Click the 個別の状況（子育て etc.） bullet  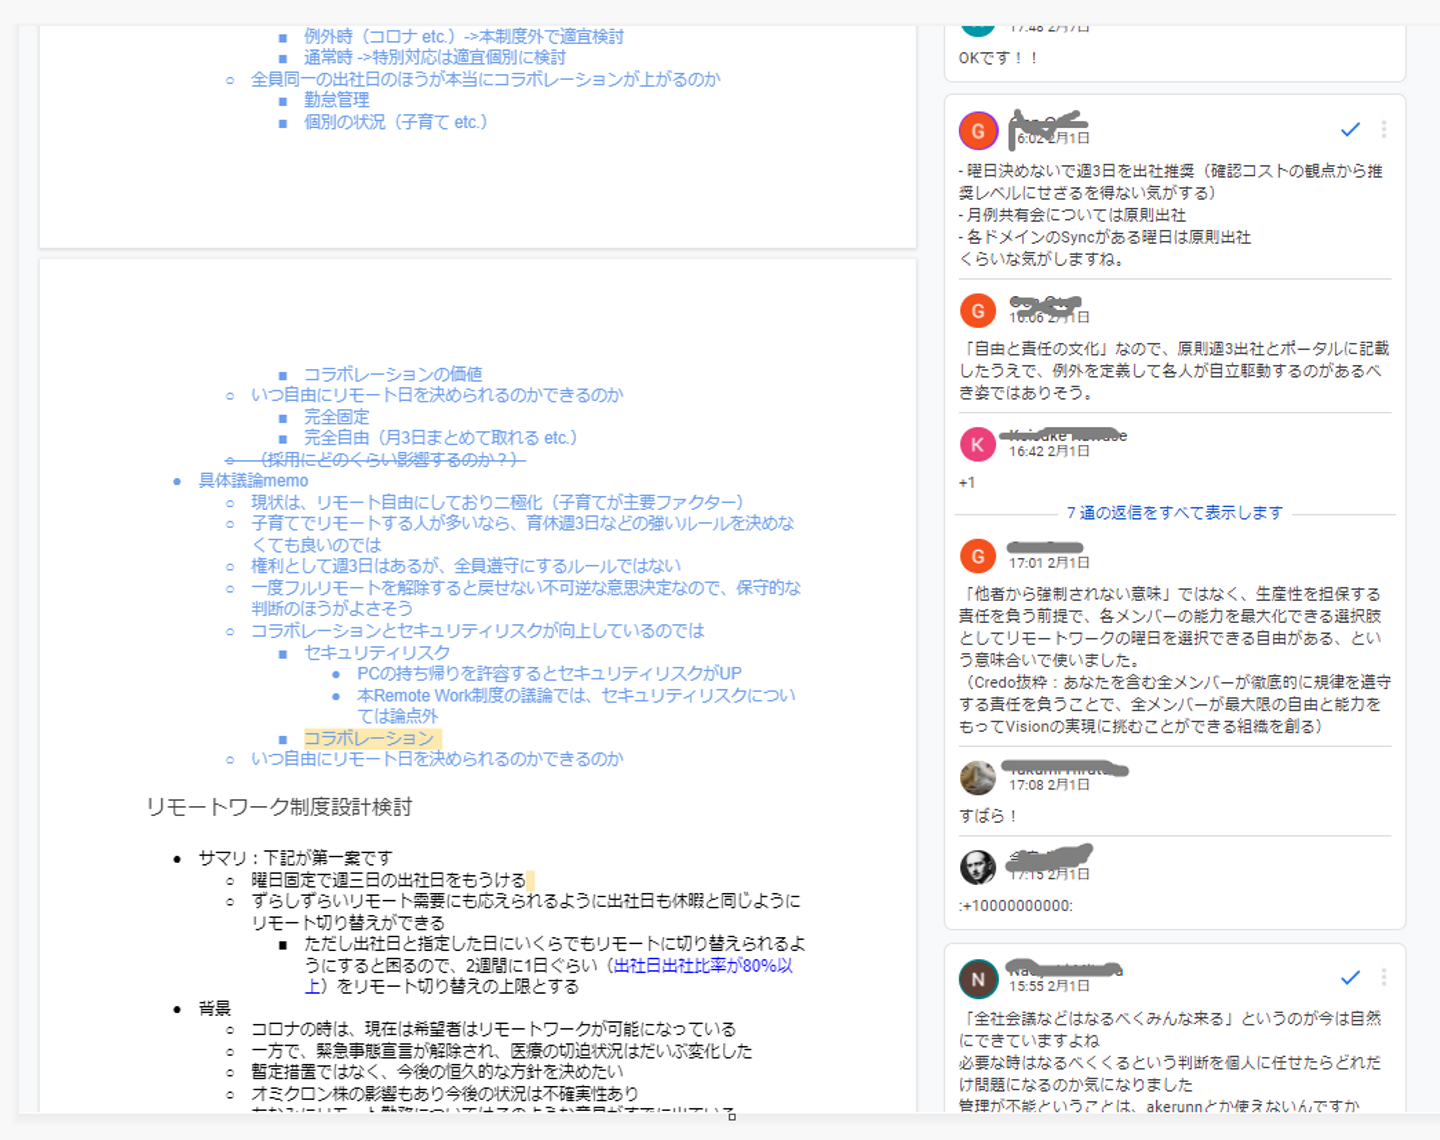396,122
